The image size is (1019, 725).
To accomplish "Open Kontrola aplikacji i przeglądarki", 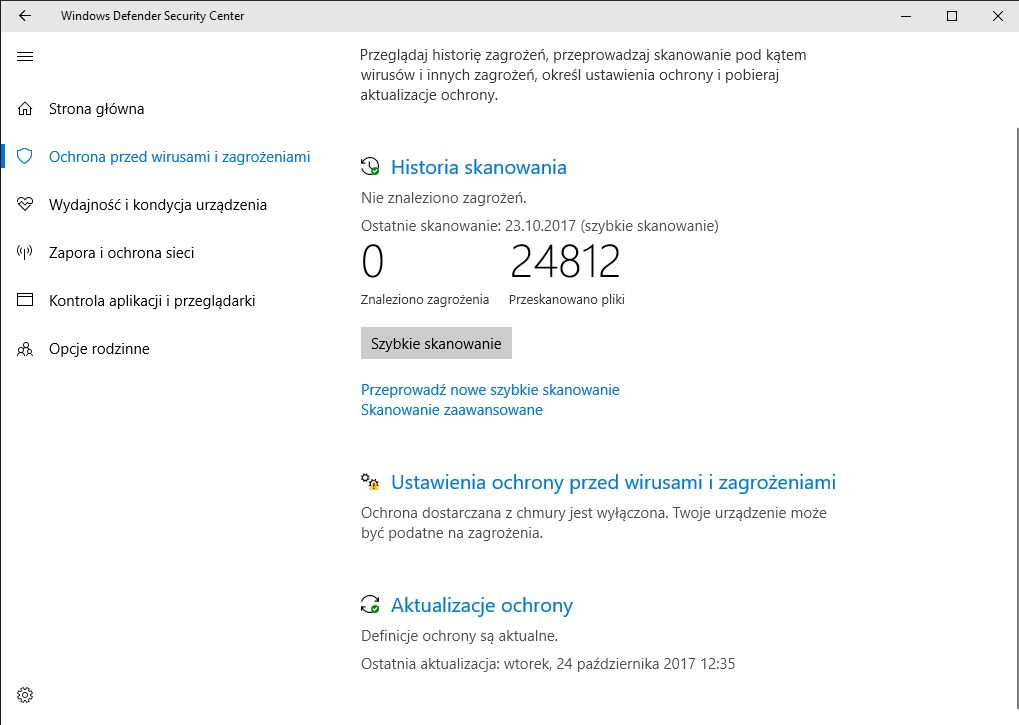I will coord(152,301).
